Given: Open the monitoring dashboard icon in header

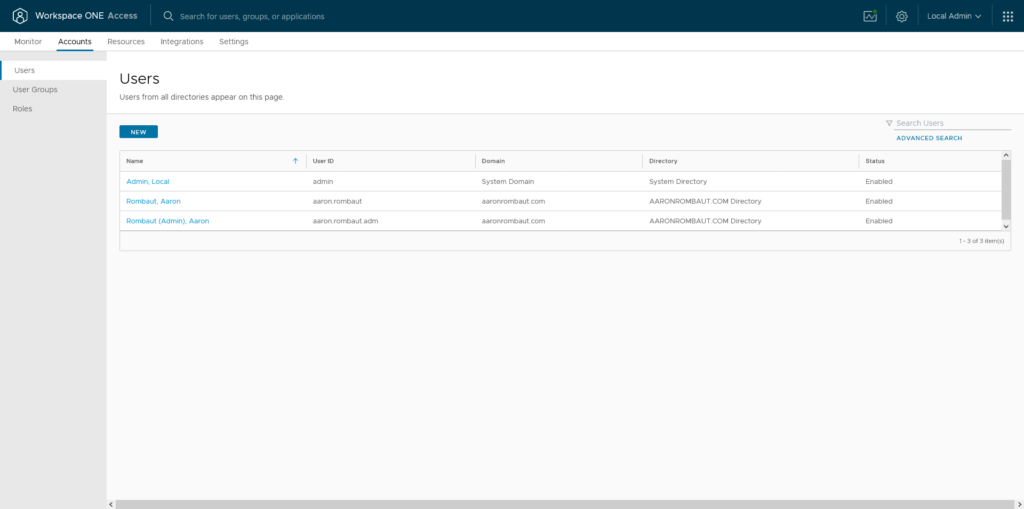Looking at the screenshot, I should tap(870, 16).
